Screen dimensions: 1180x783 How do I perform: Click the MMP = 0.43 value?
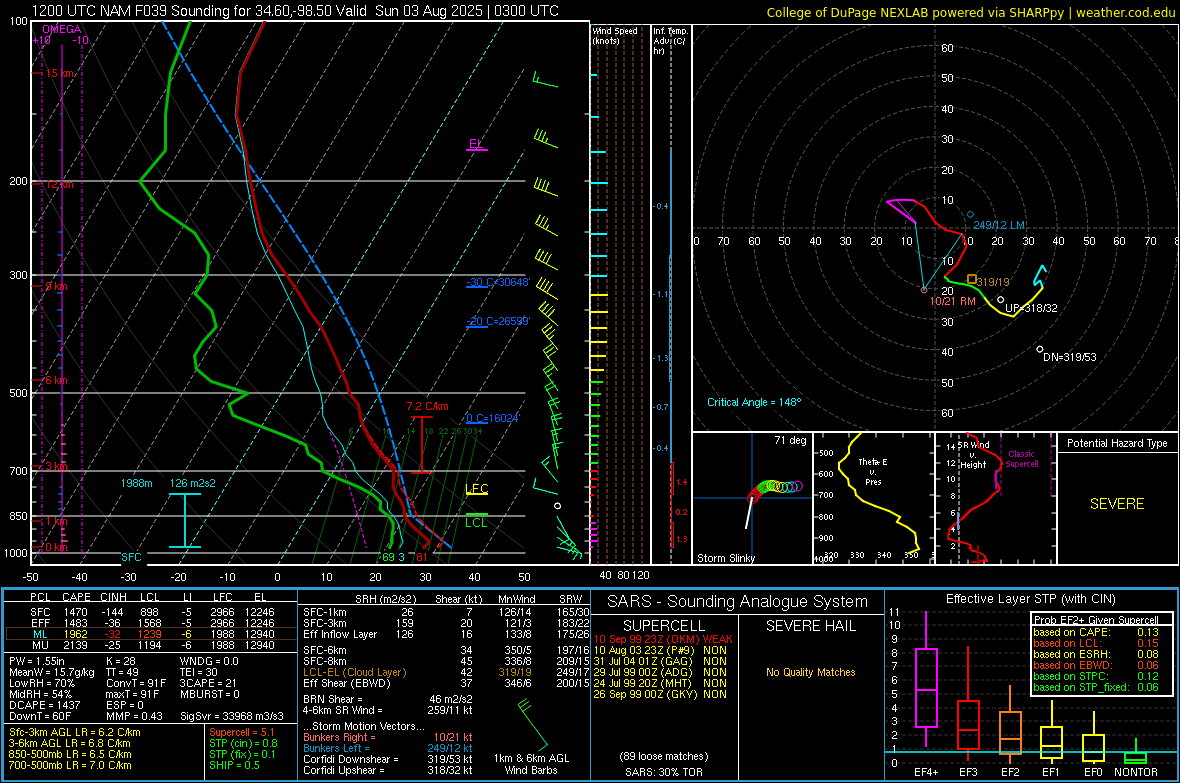click(134, 716)
